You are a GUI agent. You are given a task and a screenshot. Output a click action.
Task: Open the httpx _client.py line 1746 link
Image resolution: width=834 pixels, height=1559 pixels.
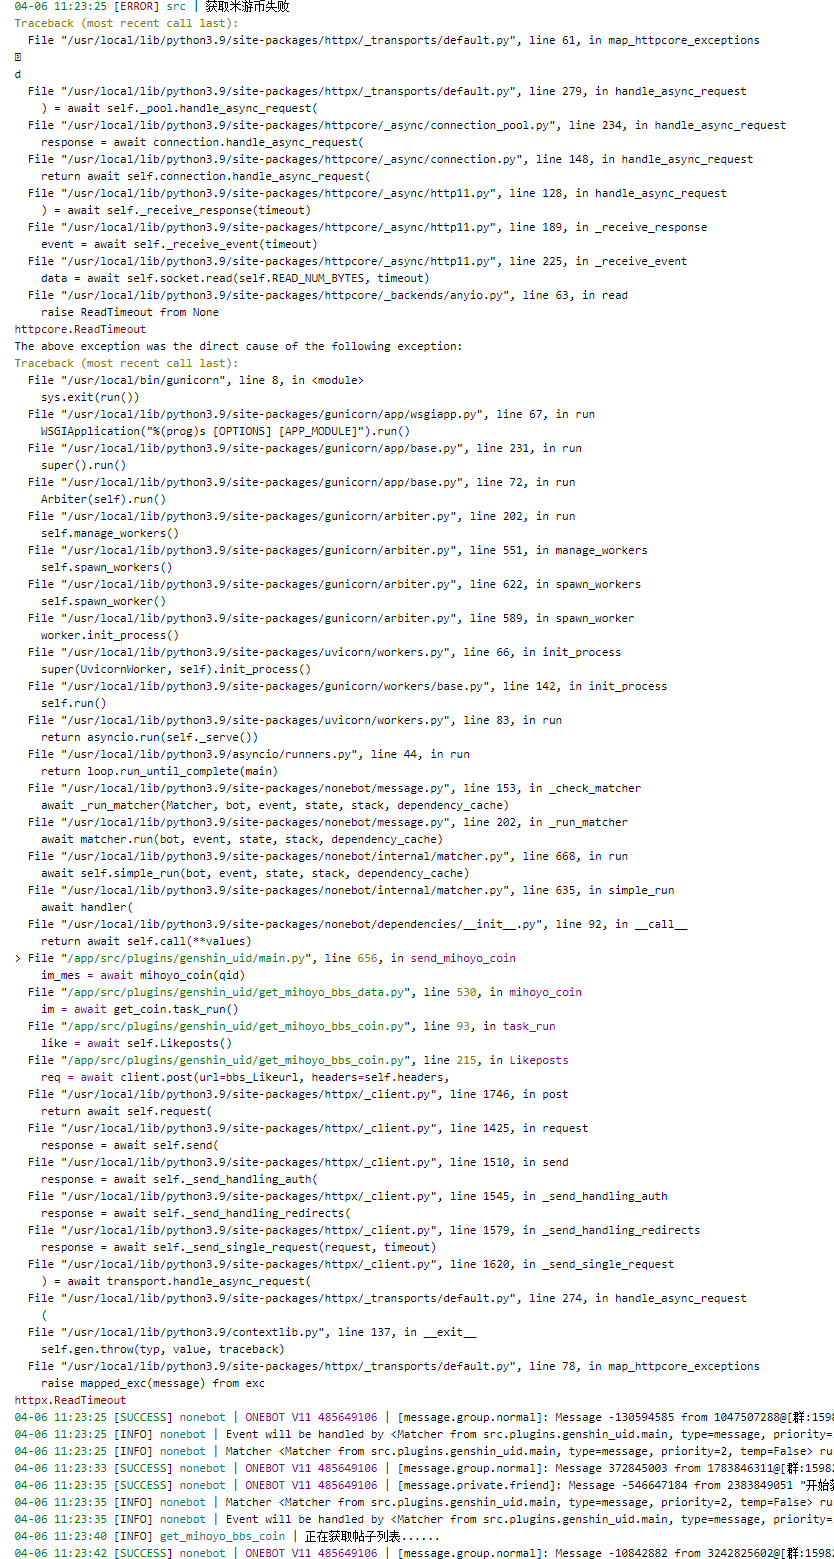click(x=300, y=1094)
